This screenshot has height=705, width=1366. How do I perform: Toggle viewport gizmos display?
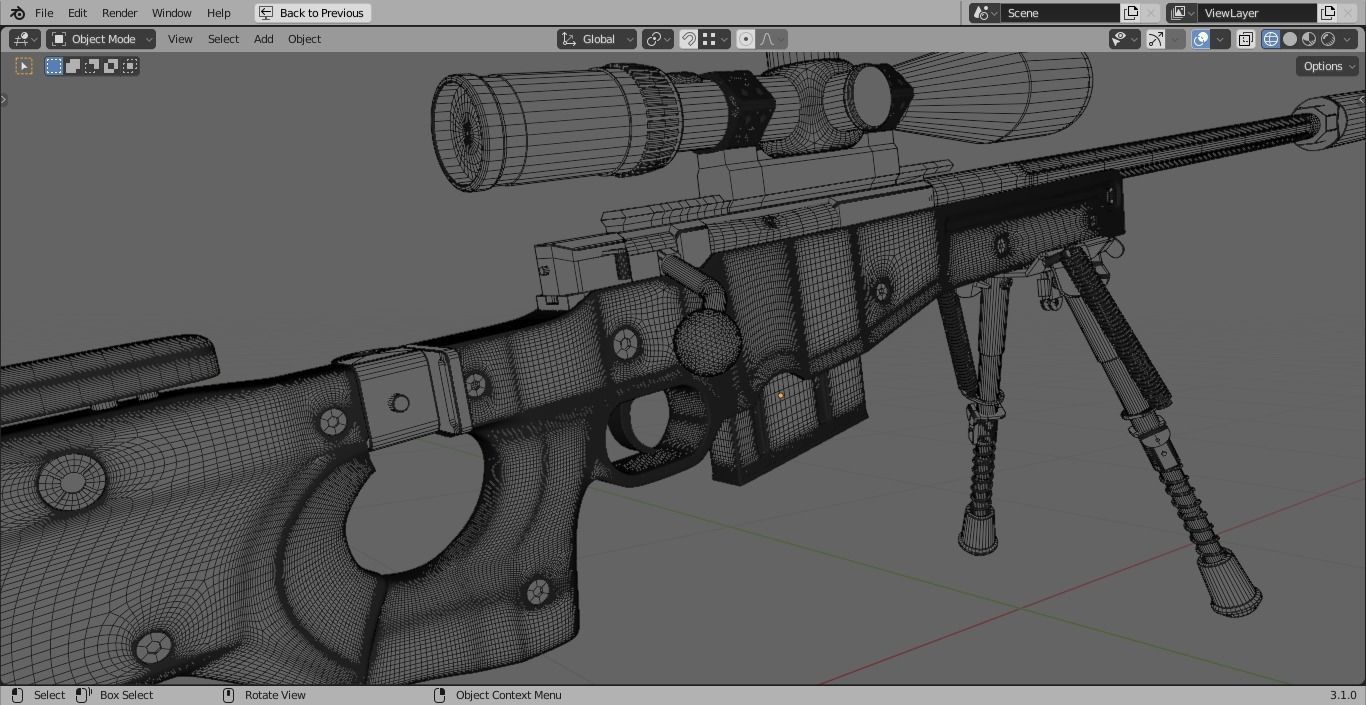pos(1156,39)
